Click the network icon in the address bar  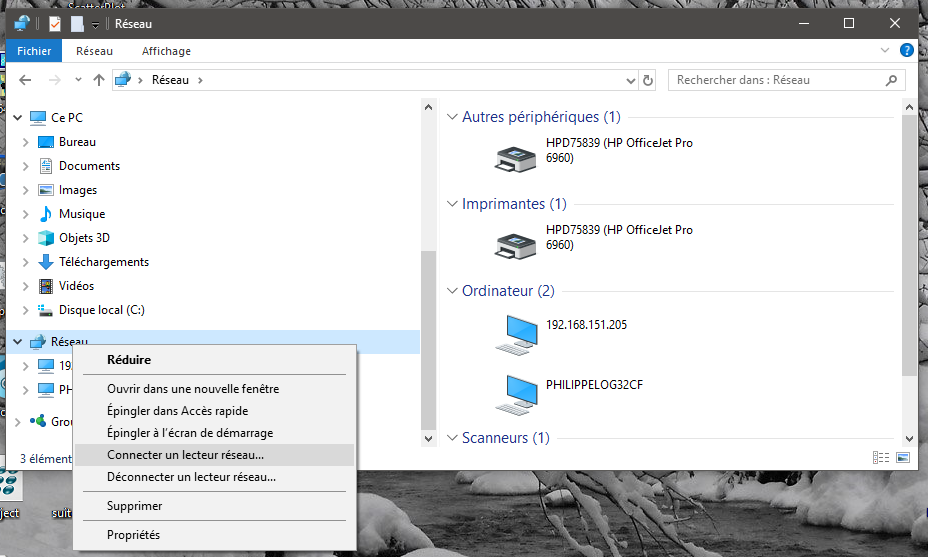coord(123,79)
